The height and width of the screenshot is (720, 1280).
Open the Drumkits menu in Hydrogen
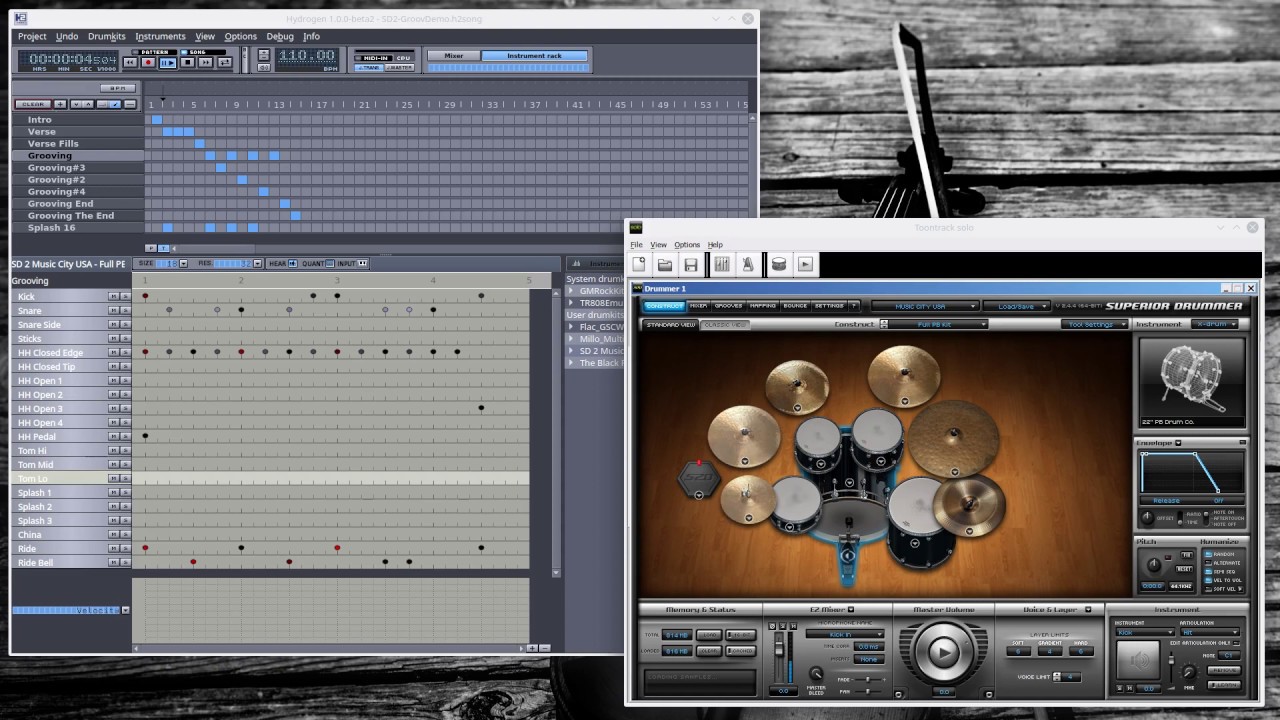[107, 36]
